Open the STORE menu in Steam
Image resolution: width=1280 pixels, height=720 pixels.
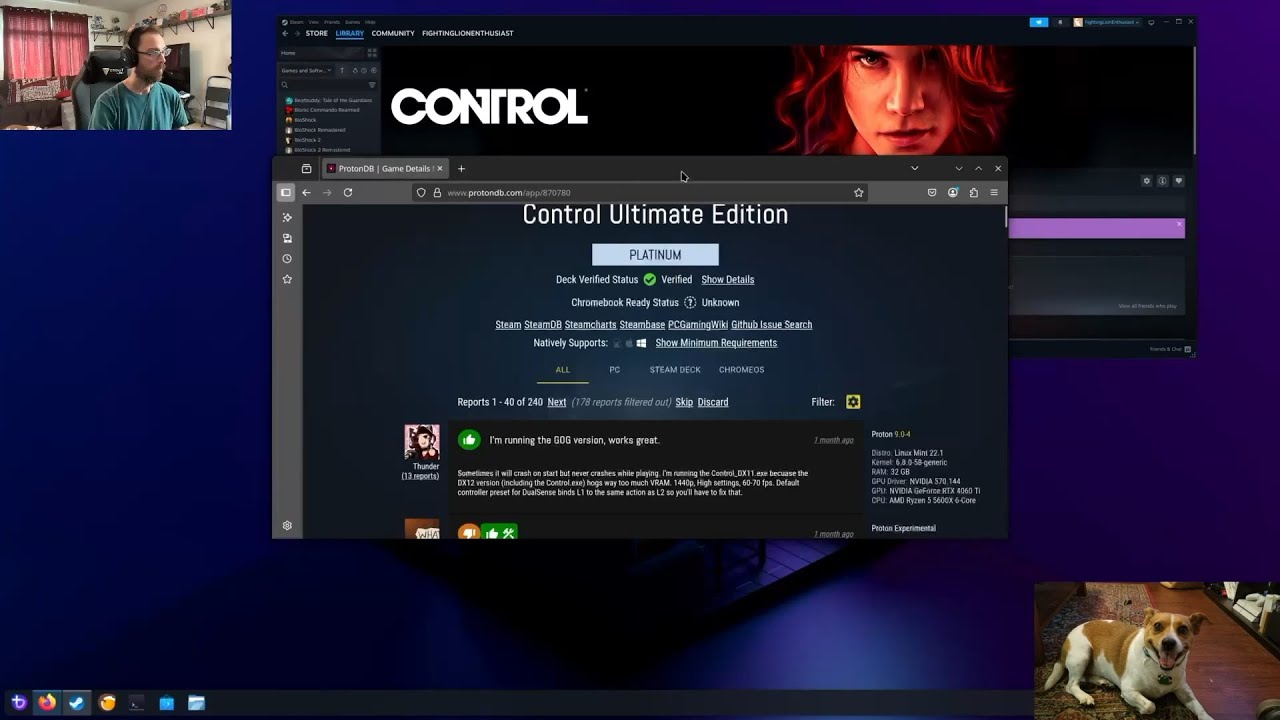(316, 33)
